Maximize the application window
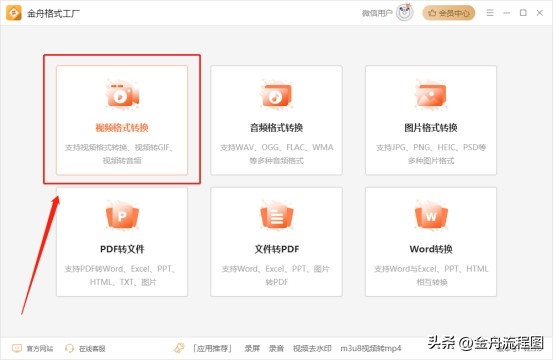Viewport: 554px width, 360px height. (x=523, y=13)
